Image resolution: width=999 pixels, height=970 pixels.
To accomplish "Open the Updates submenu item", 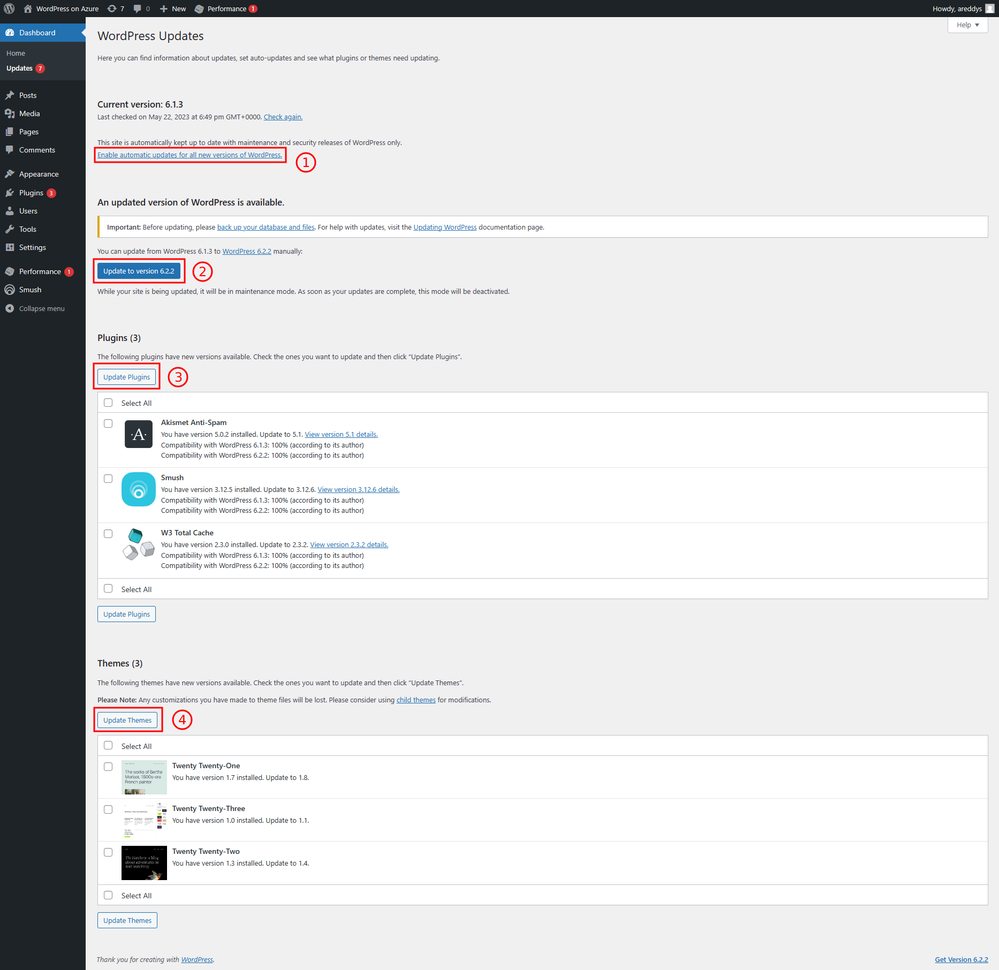I will tap(20, 68).
